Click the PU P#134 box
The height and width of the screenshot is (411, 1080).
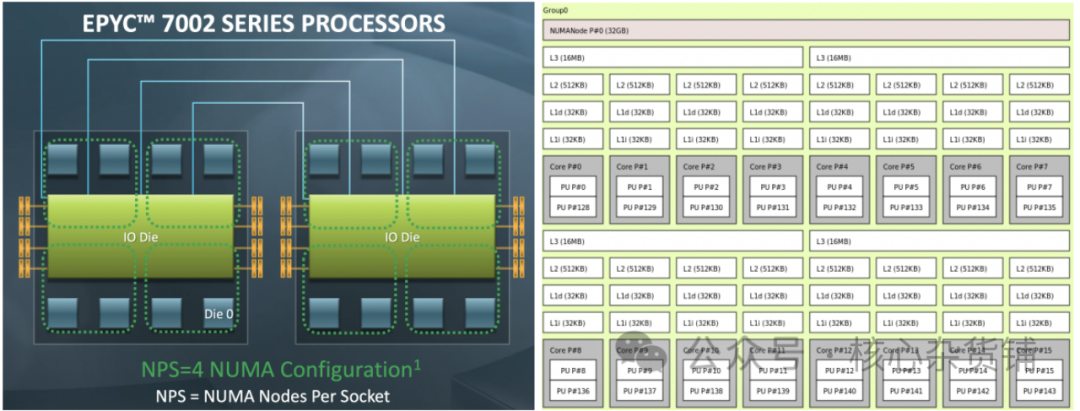[973, 207]
